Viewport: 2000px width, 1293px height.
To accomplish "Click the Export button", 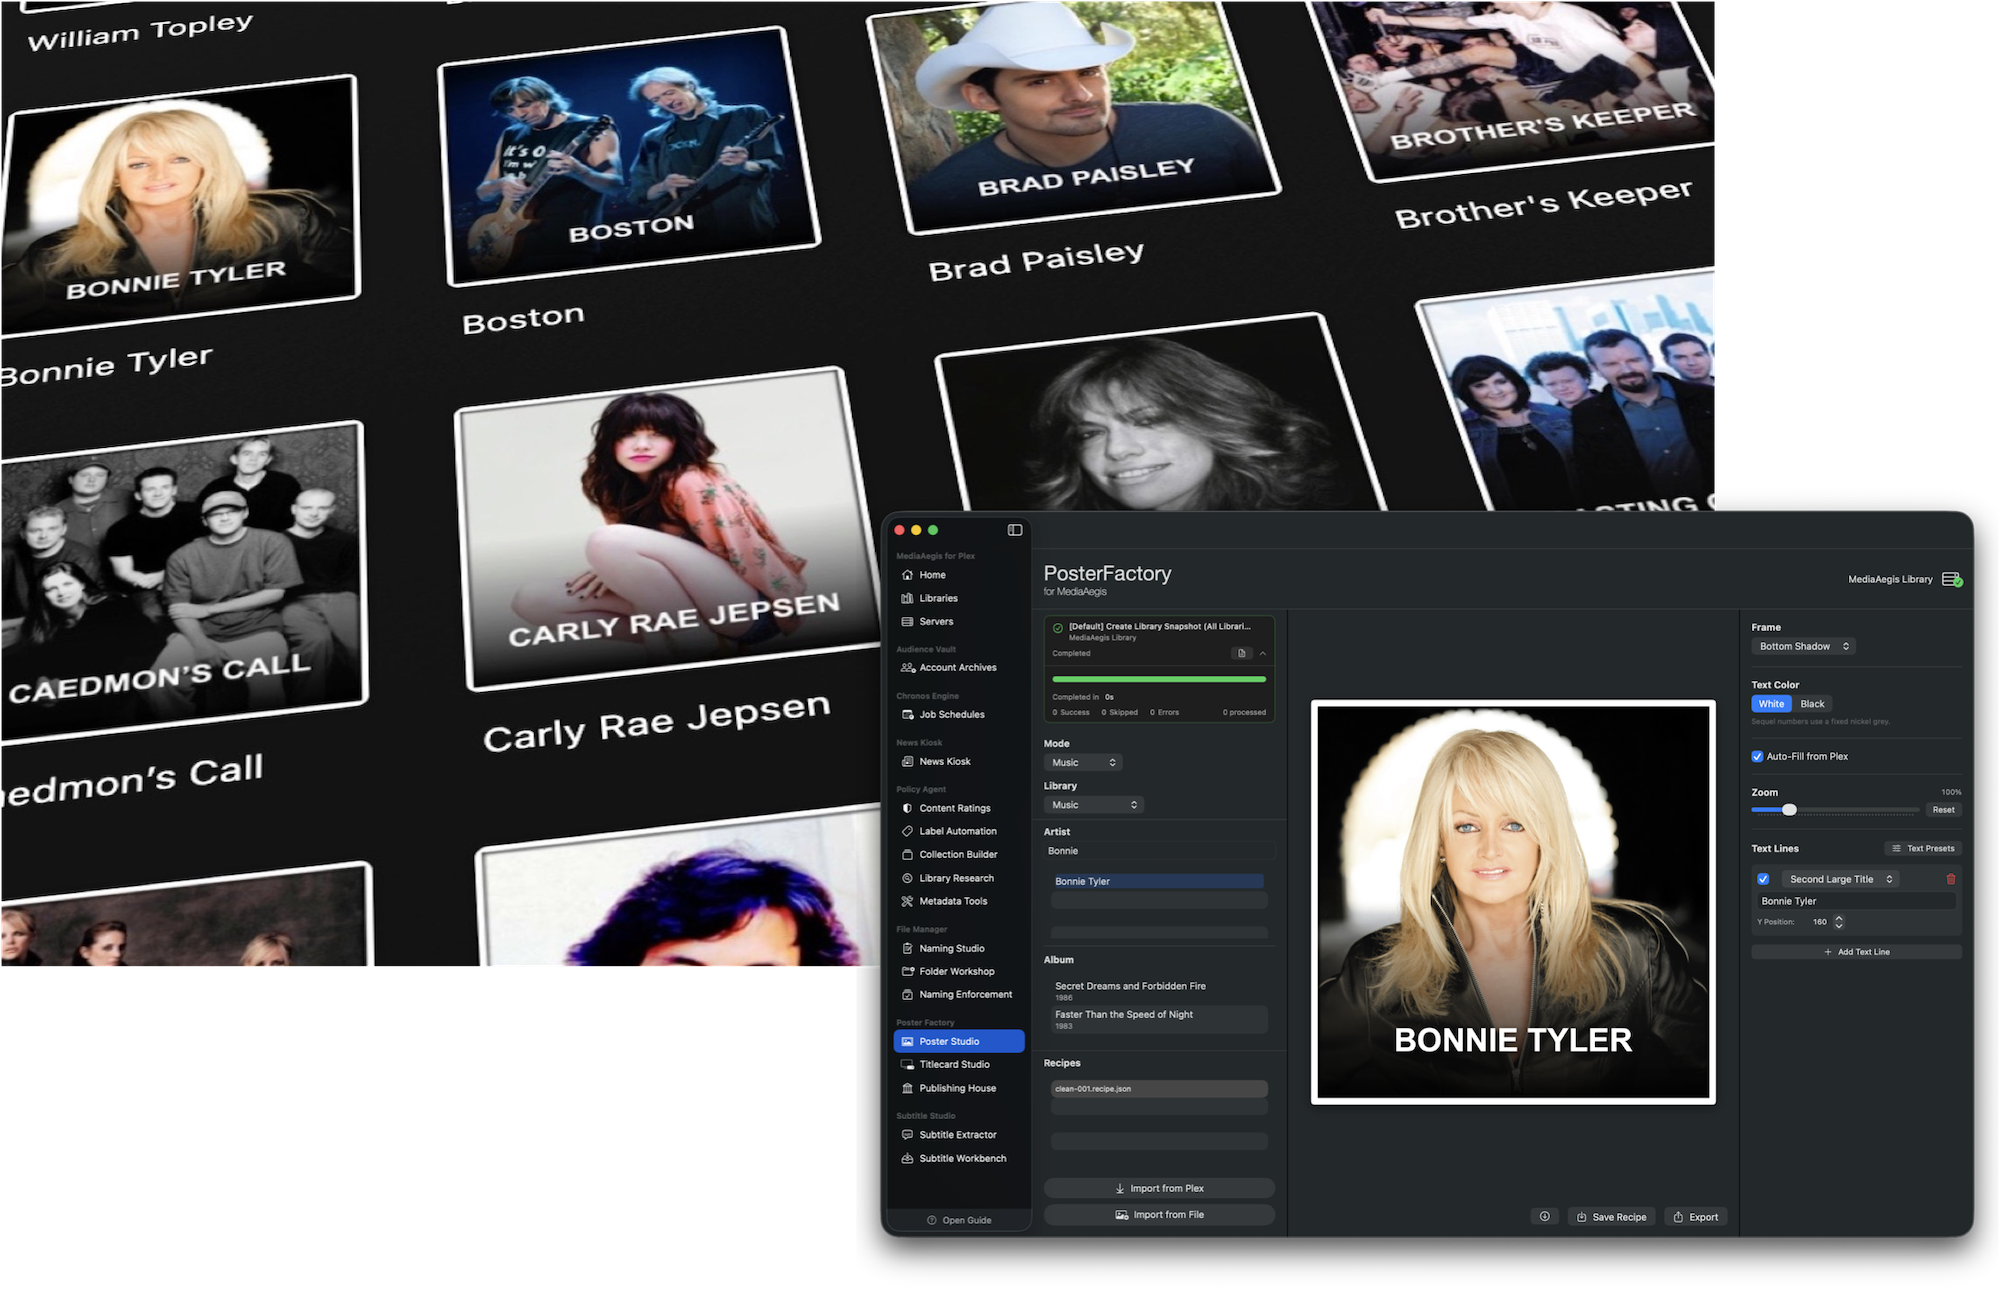I will click(1696, 1217).
